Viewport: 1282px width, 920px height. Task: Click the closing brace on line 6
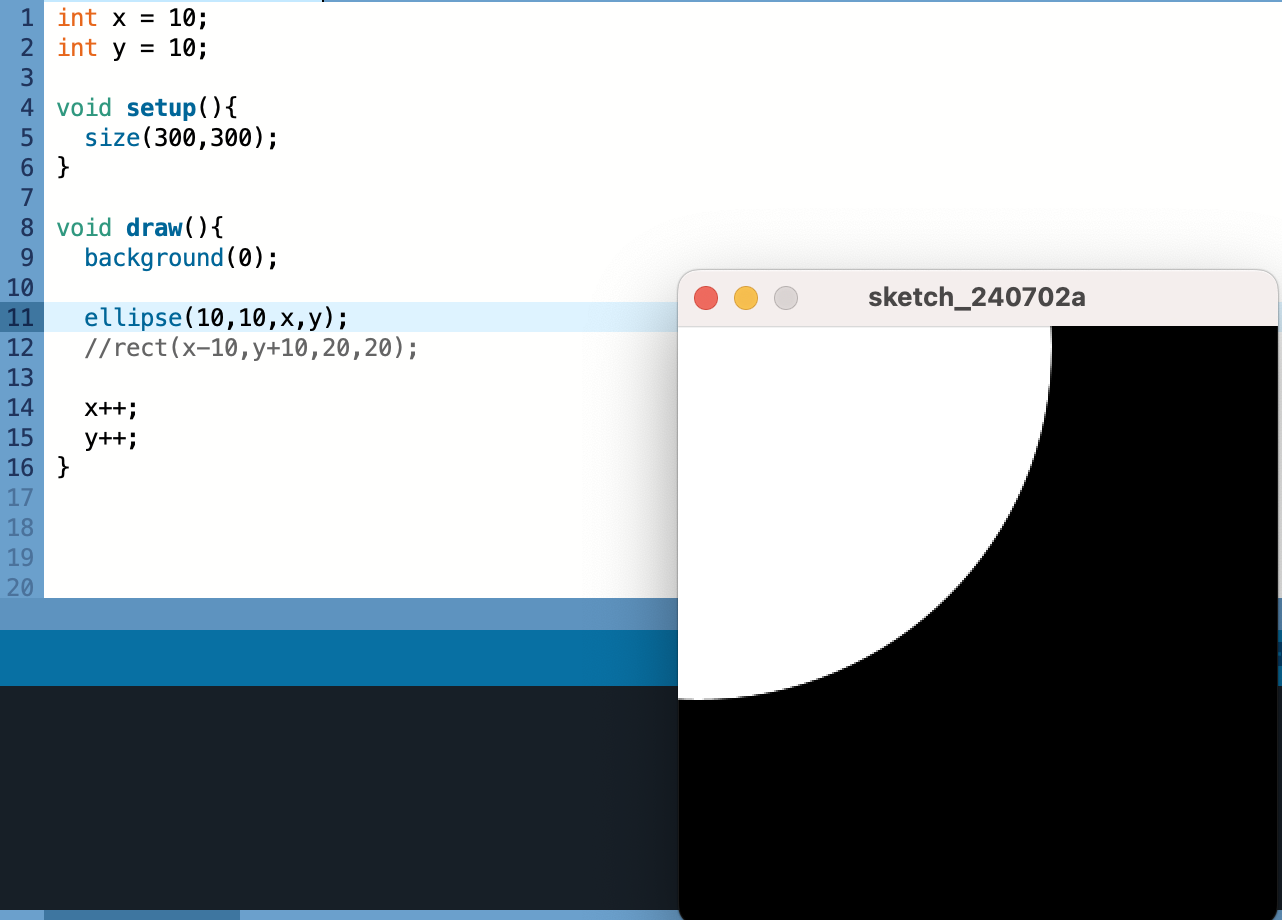64,168
